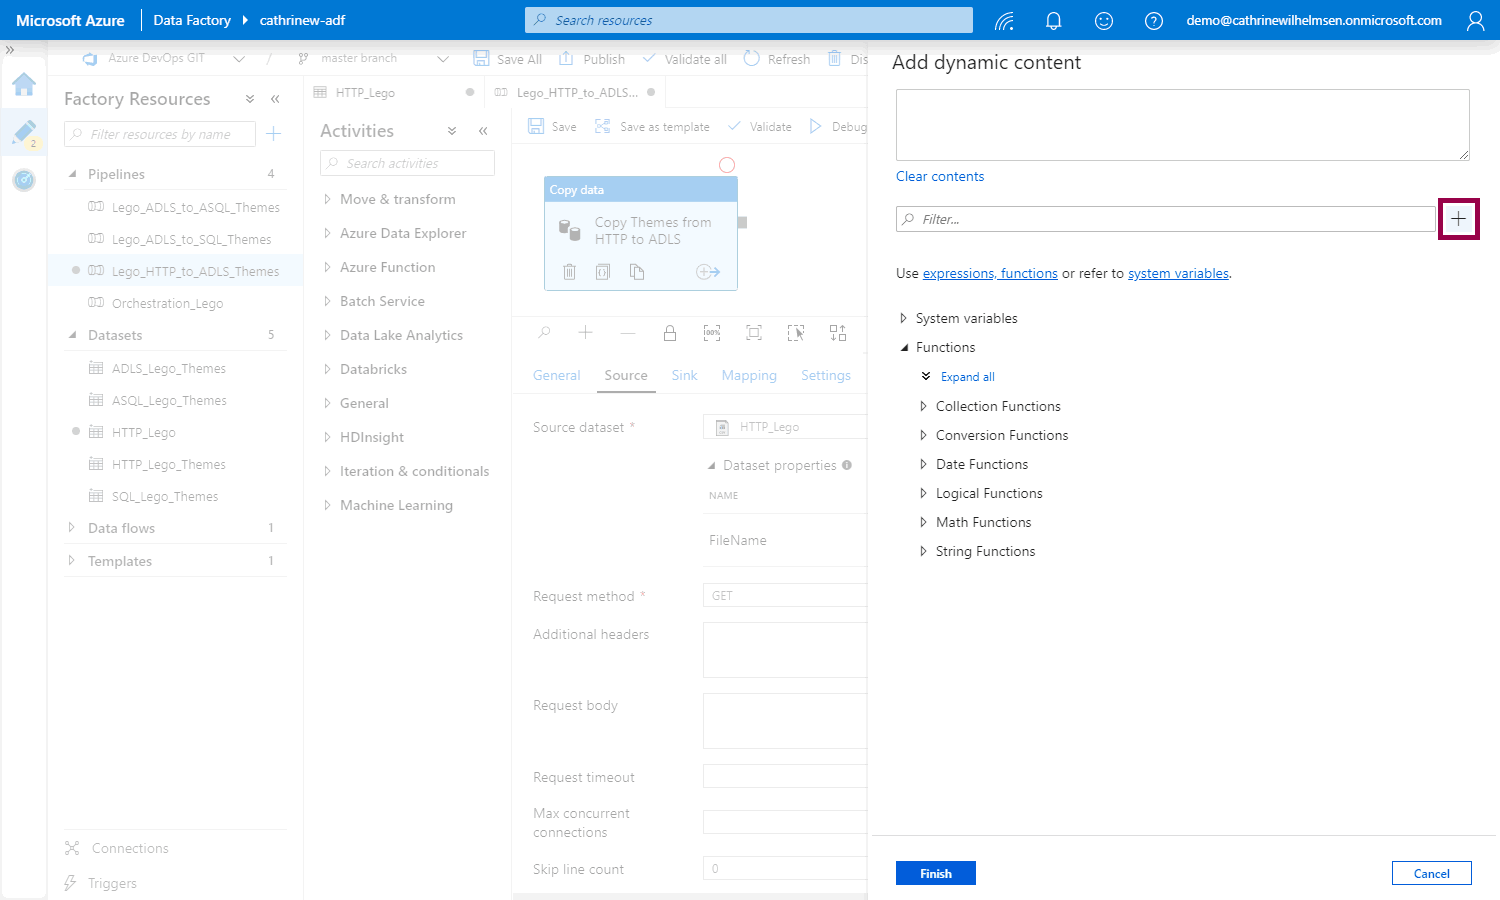Open the Mapping tab
1500x900 pixels.
(748, 375)
